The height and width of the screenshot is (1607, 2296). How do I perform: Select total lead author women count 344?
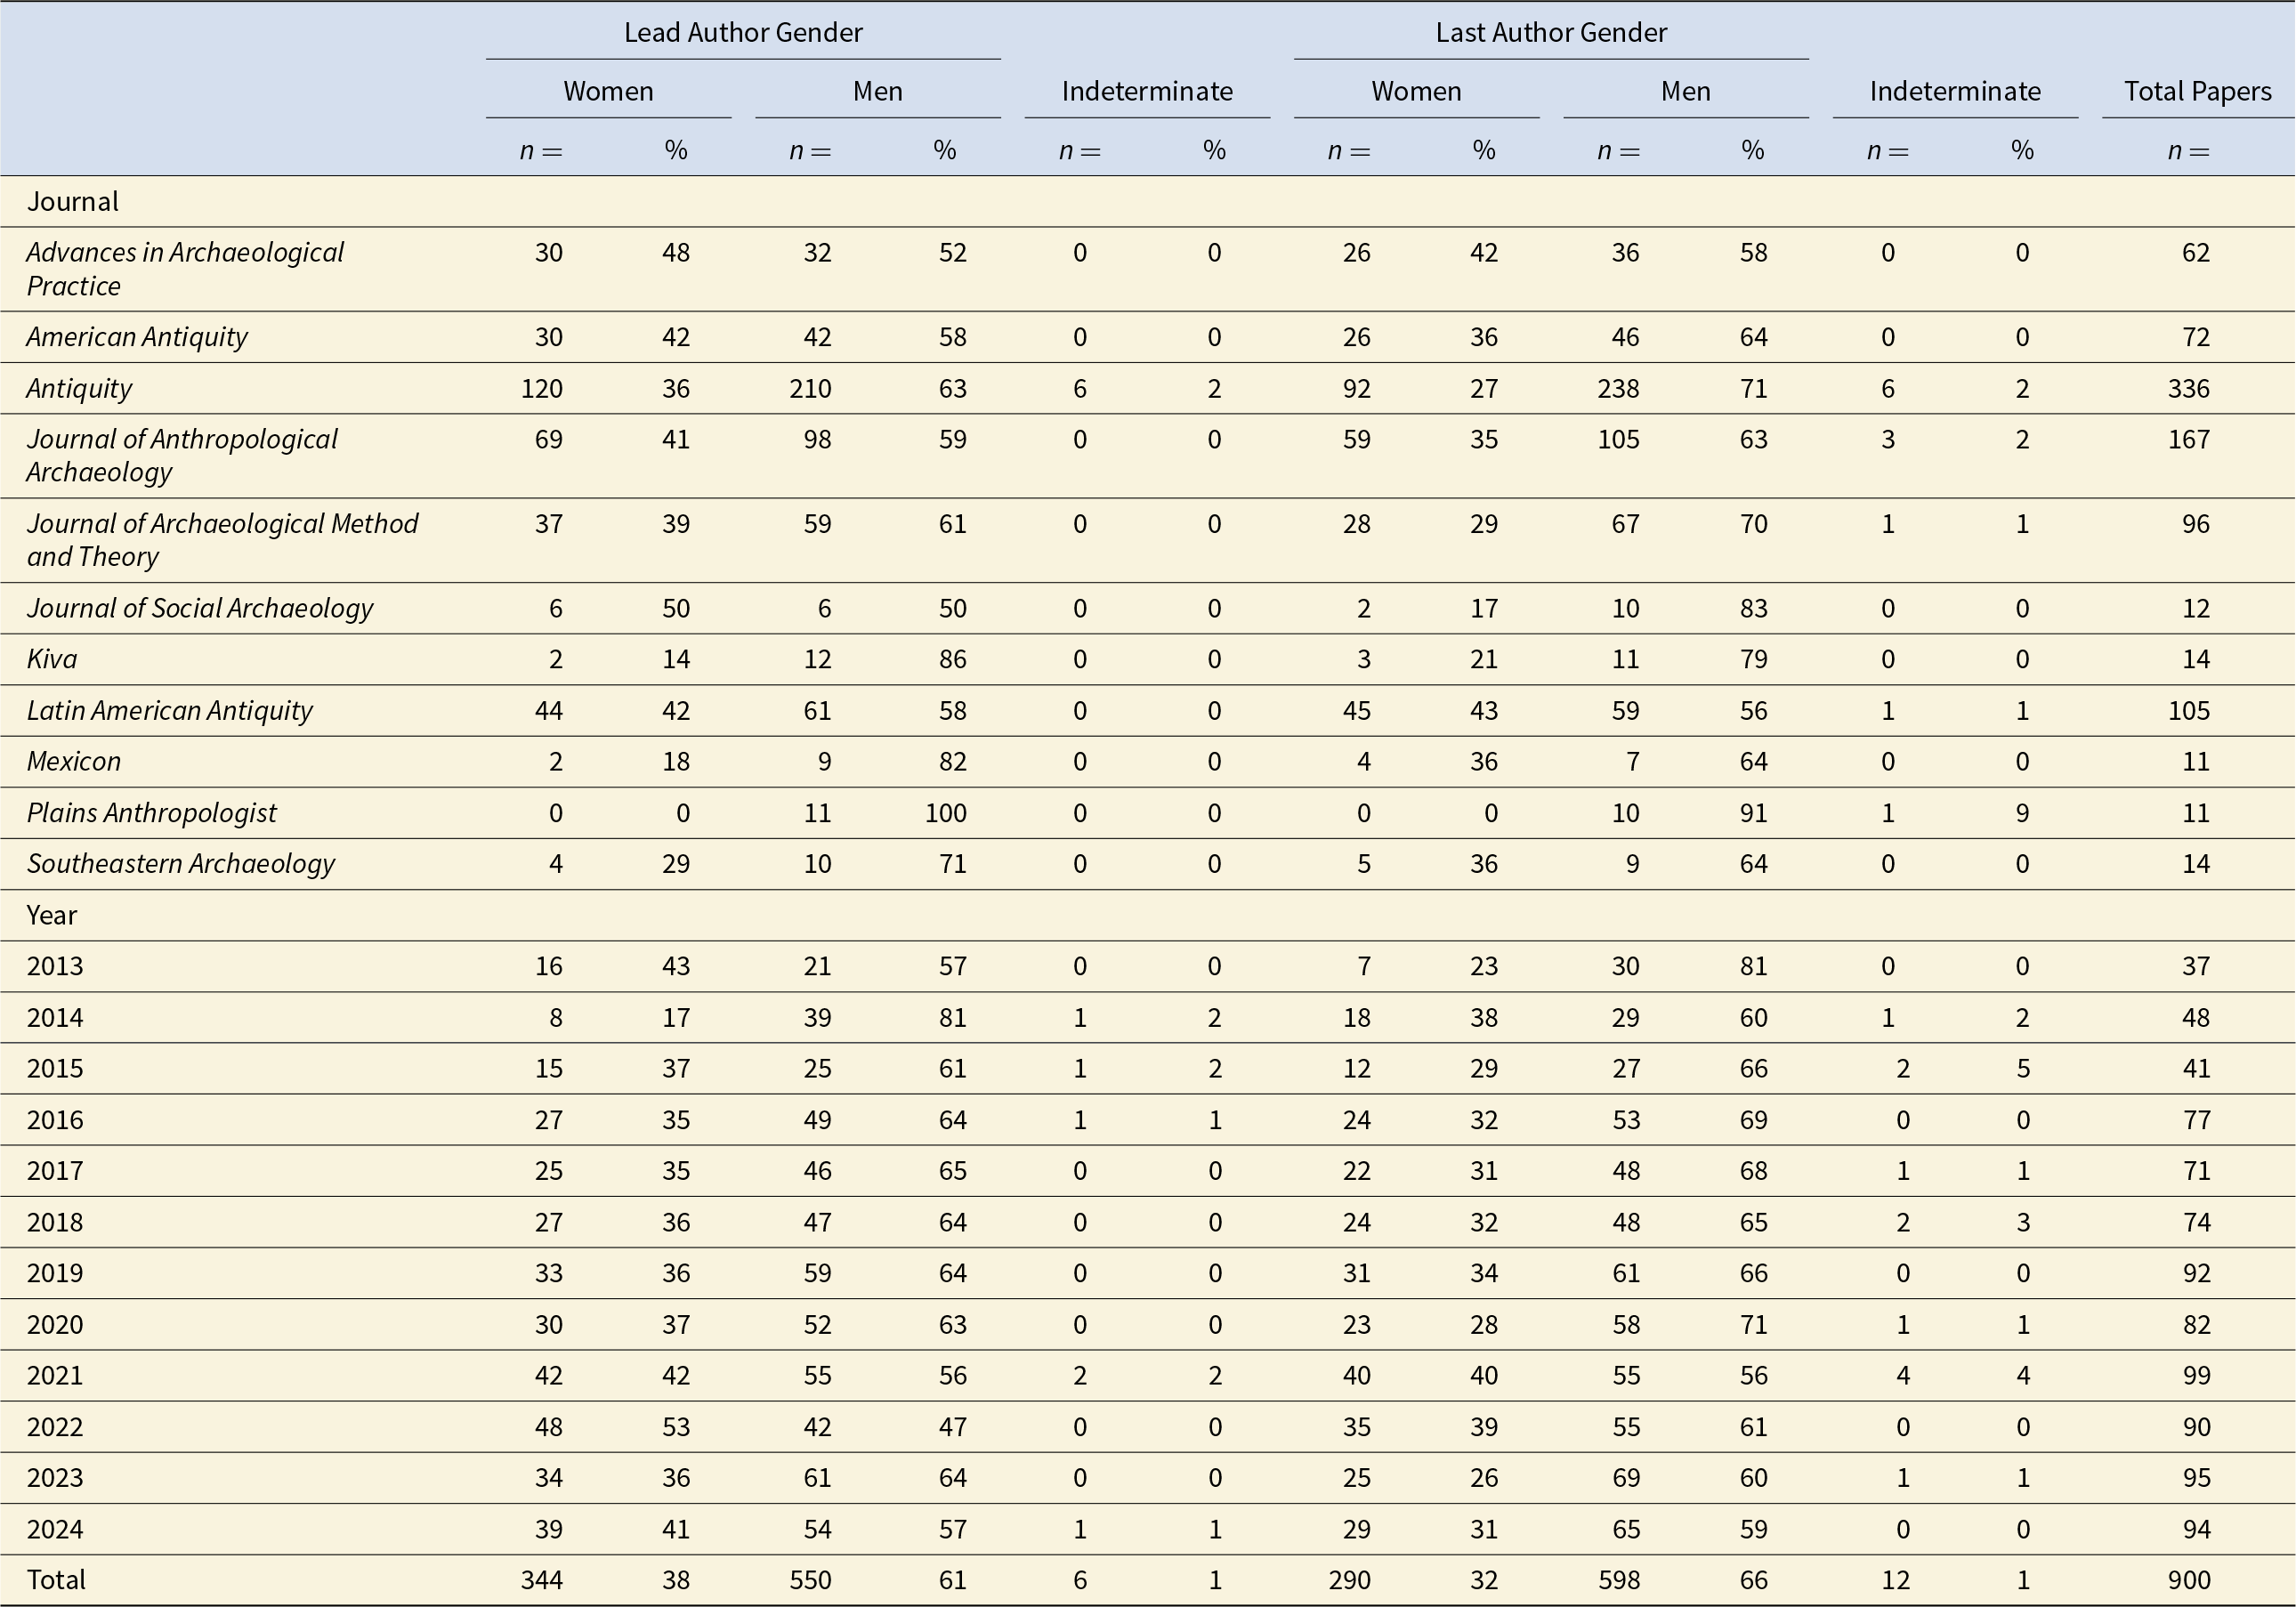tap(542, 1580)
